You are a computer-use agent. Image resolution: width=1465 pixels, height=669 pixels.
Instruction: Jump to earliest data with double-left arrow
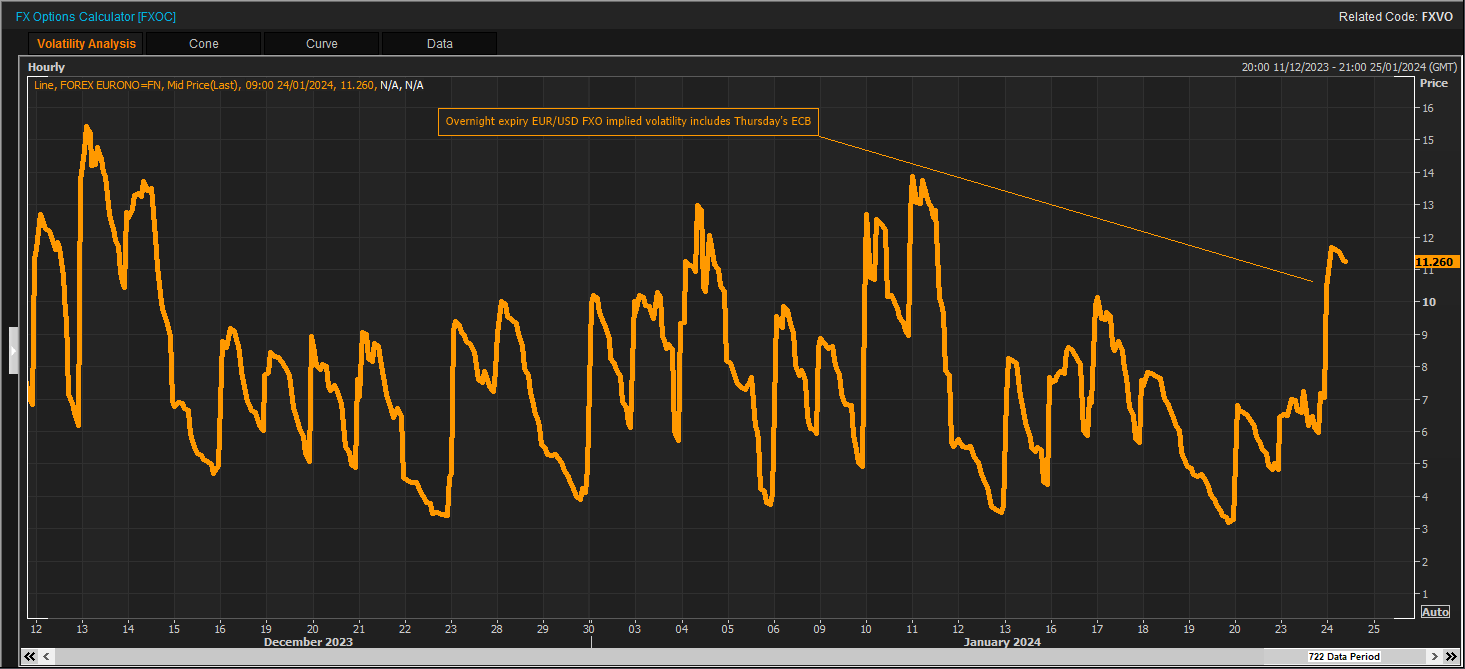(29, 657)
